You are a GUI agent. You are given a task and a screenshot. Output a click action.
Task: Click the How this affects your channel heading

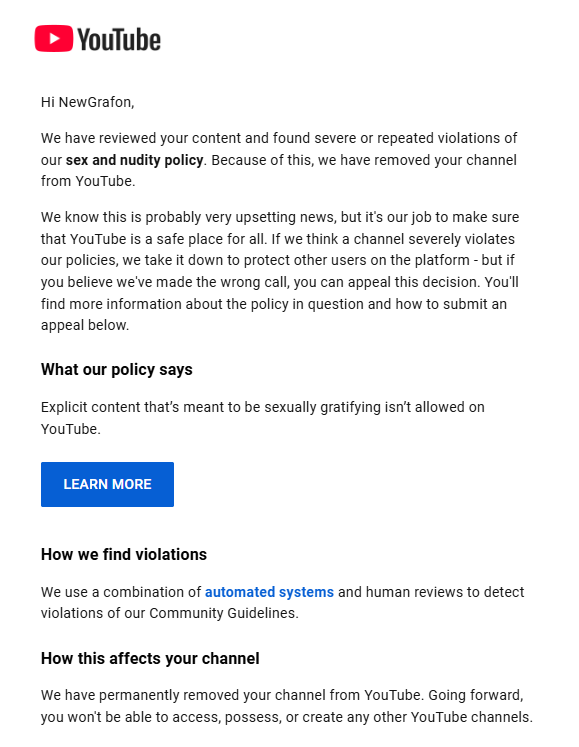coord(150,658)
